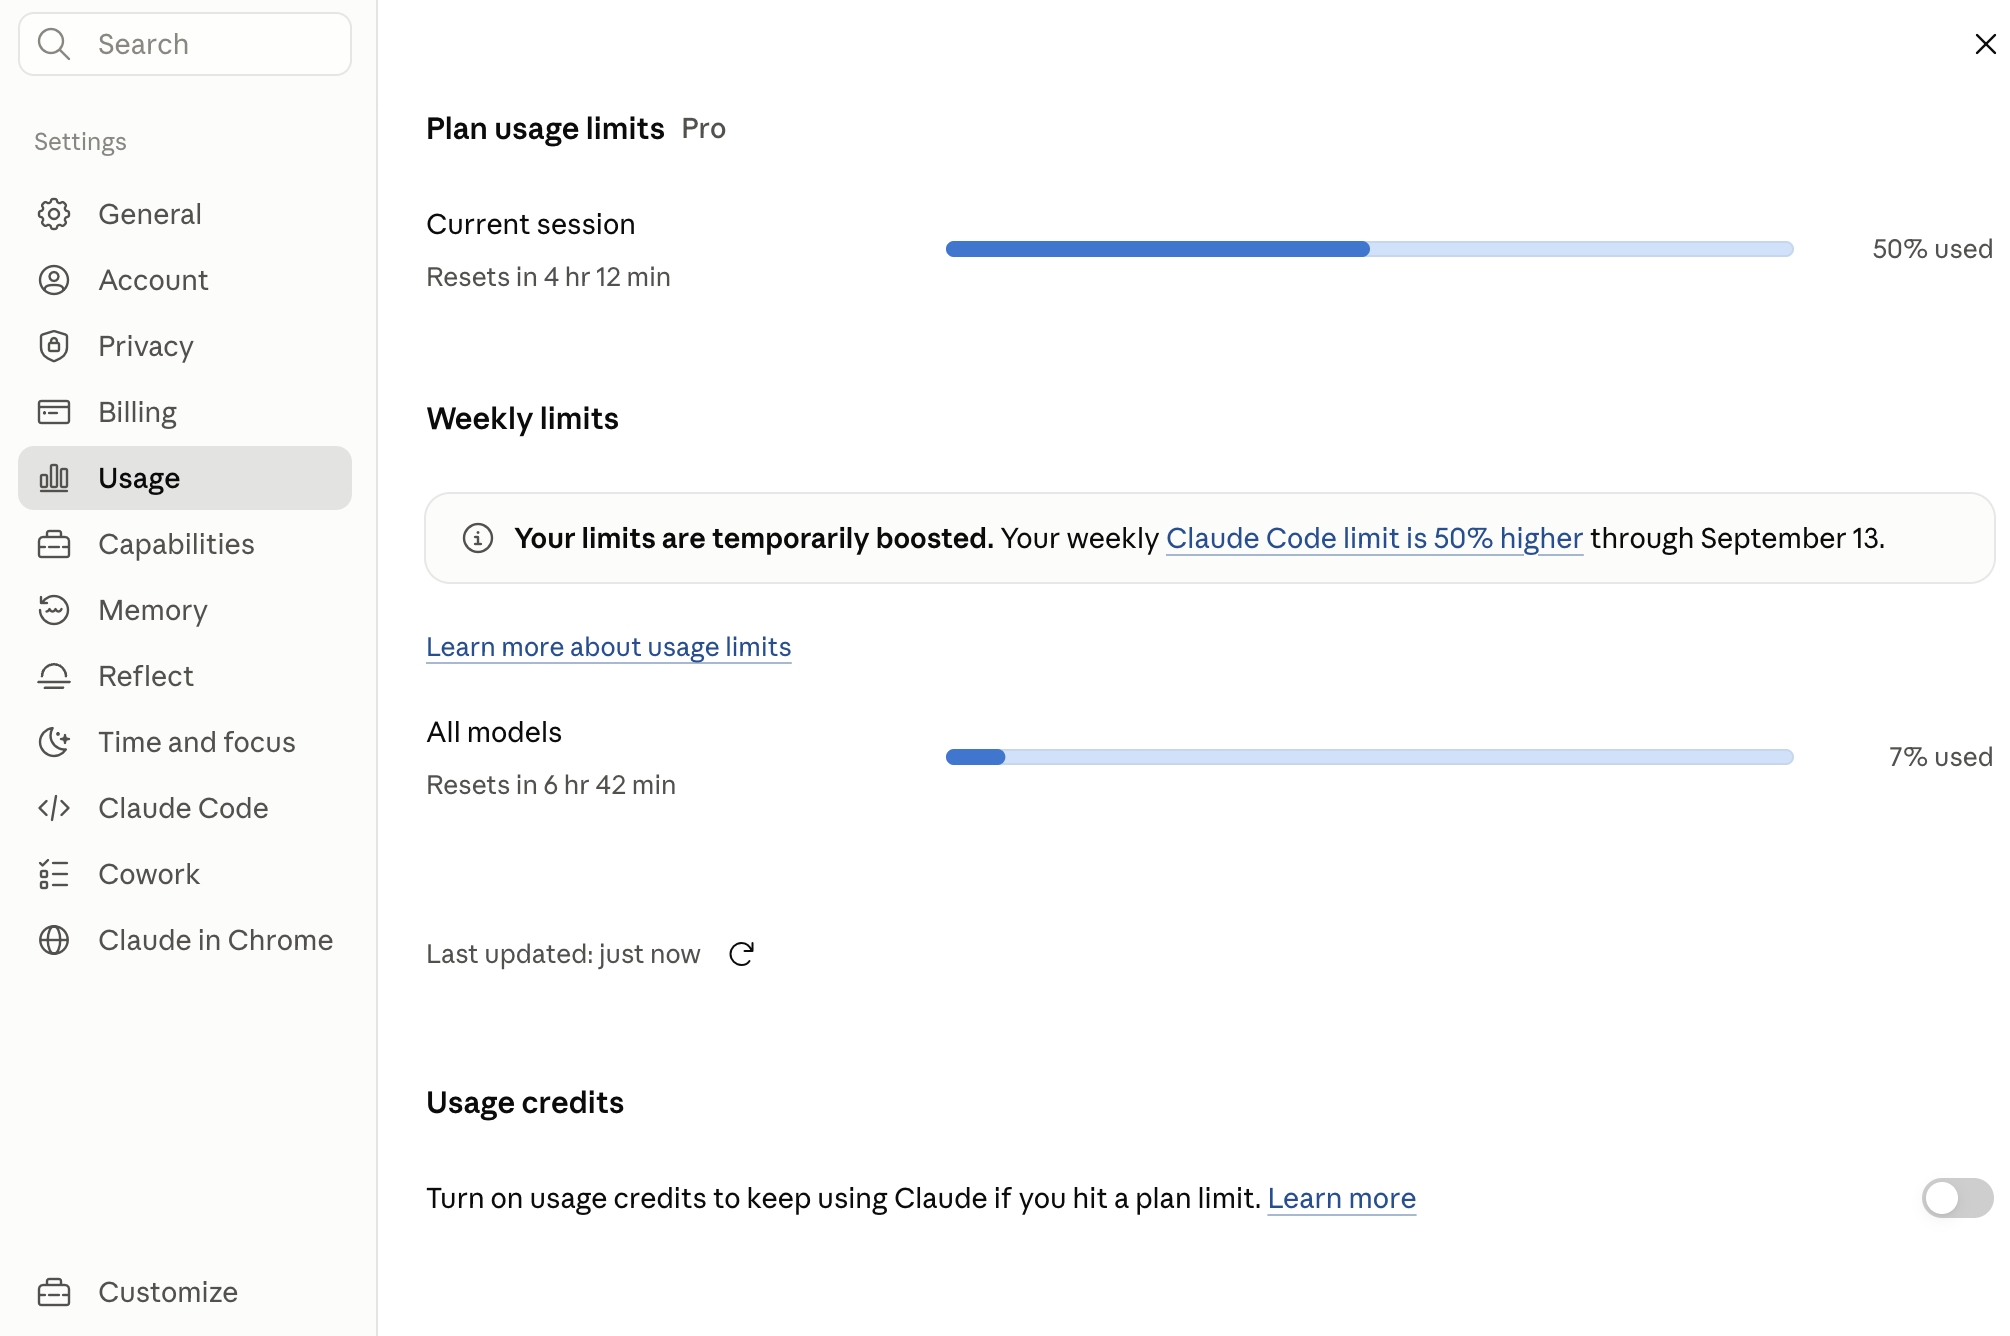Open the Reflect settings page

click(185, 676)
